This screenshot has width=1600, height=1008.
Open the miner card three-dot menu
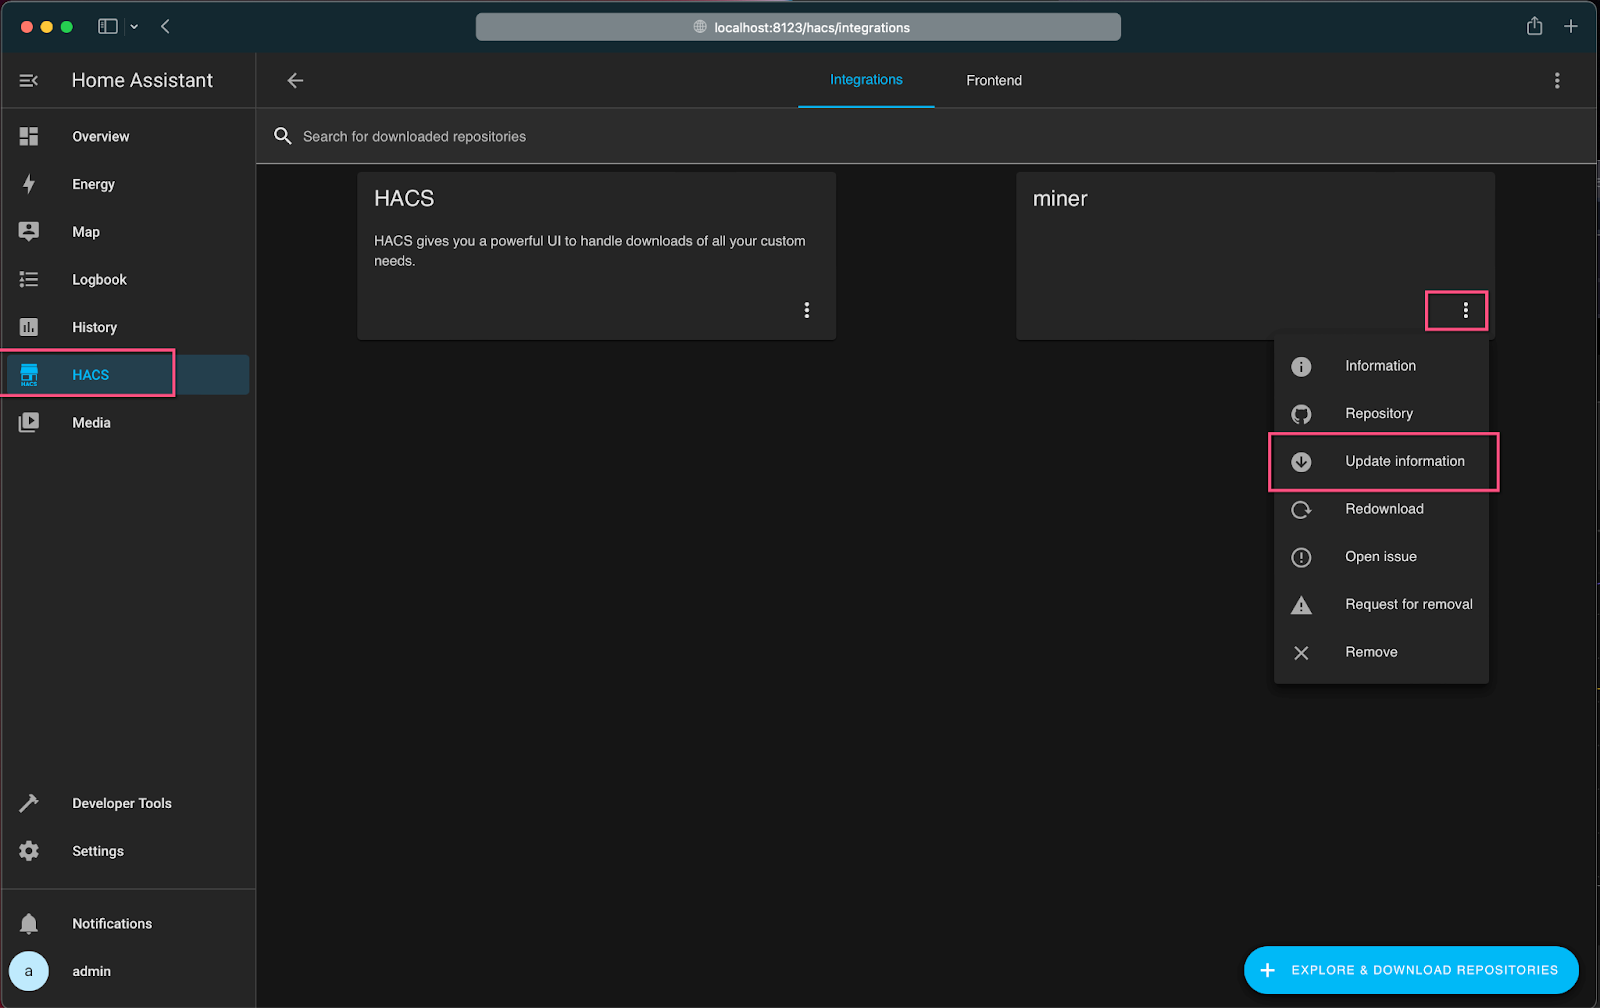coord(1466,310)
